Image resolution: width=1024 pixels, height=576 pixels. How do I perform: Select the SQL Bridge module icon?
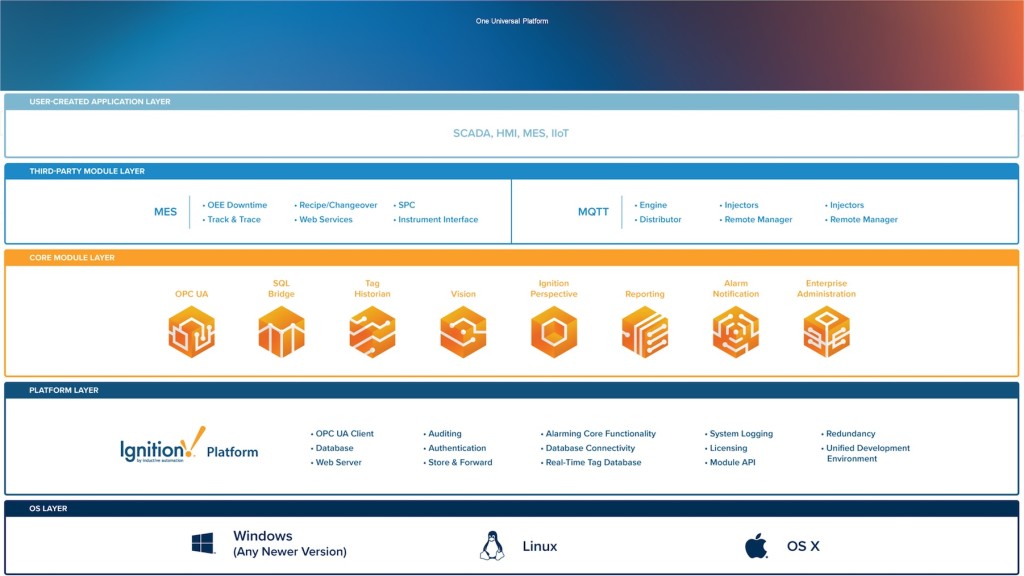(x=281, y=332)
